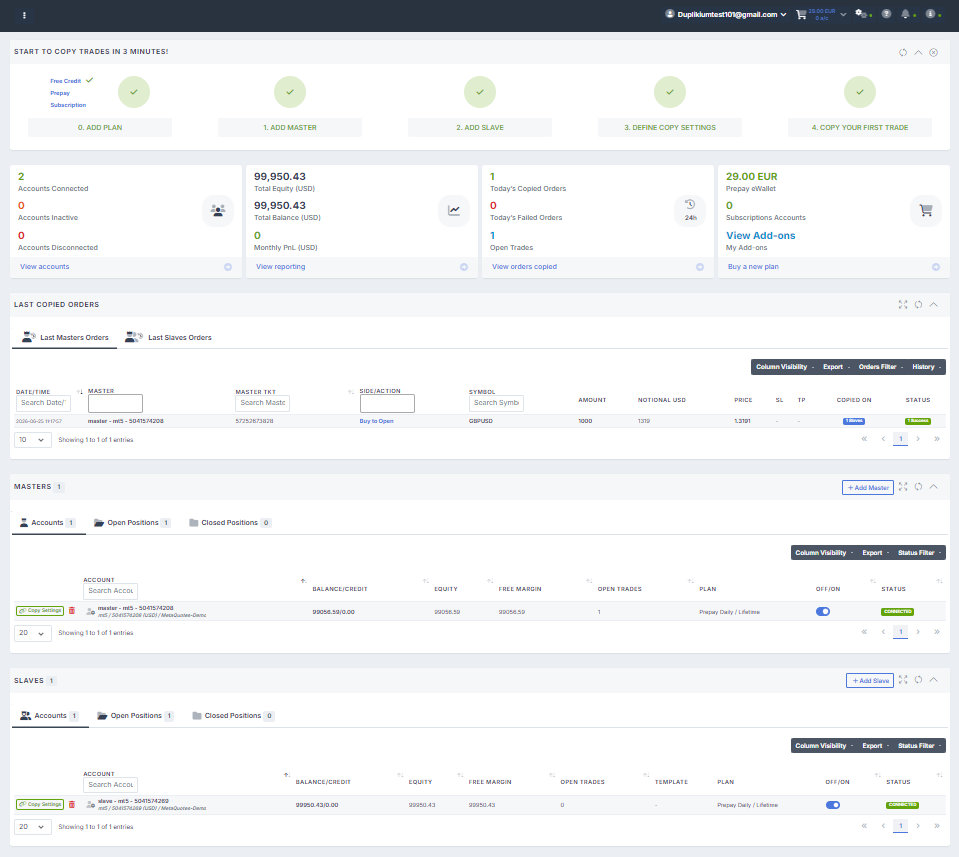The height and width of the screenshot is (857, 959).
Task: Click the Search Date/Time filter field
Action: tap(43, 403)
